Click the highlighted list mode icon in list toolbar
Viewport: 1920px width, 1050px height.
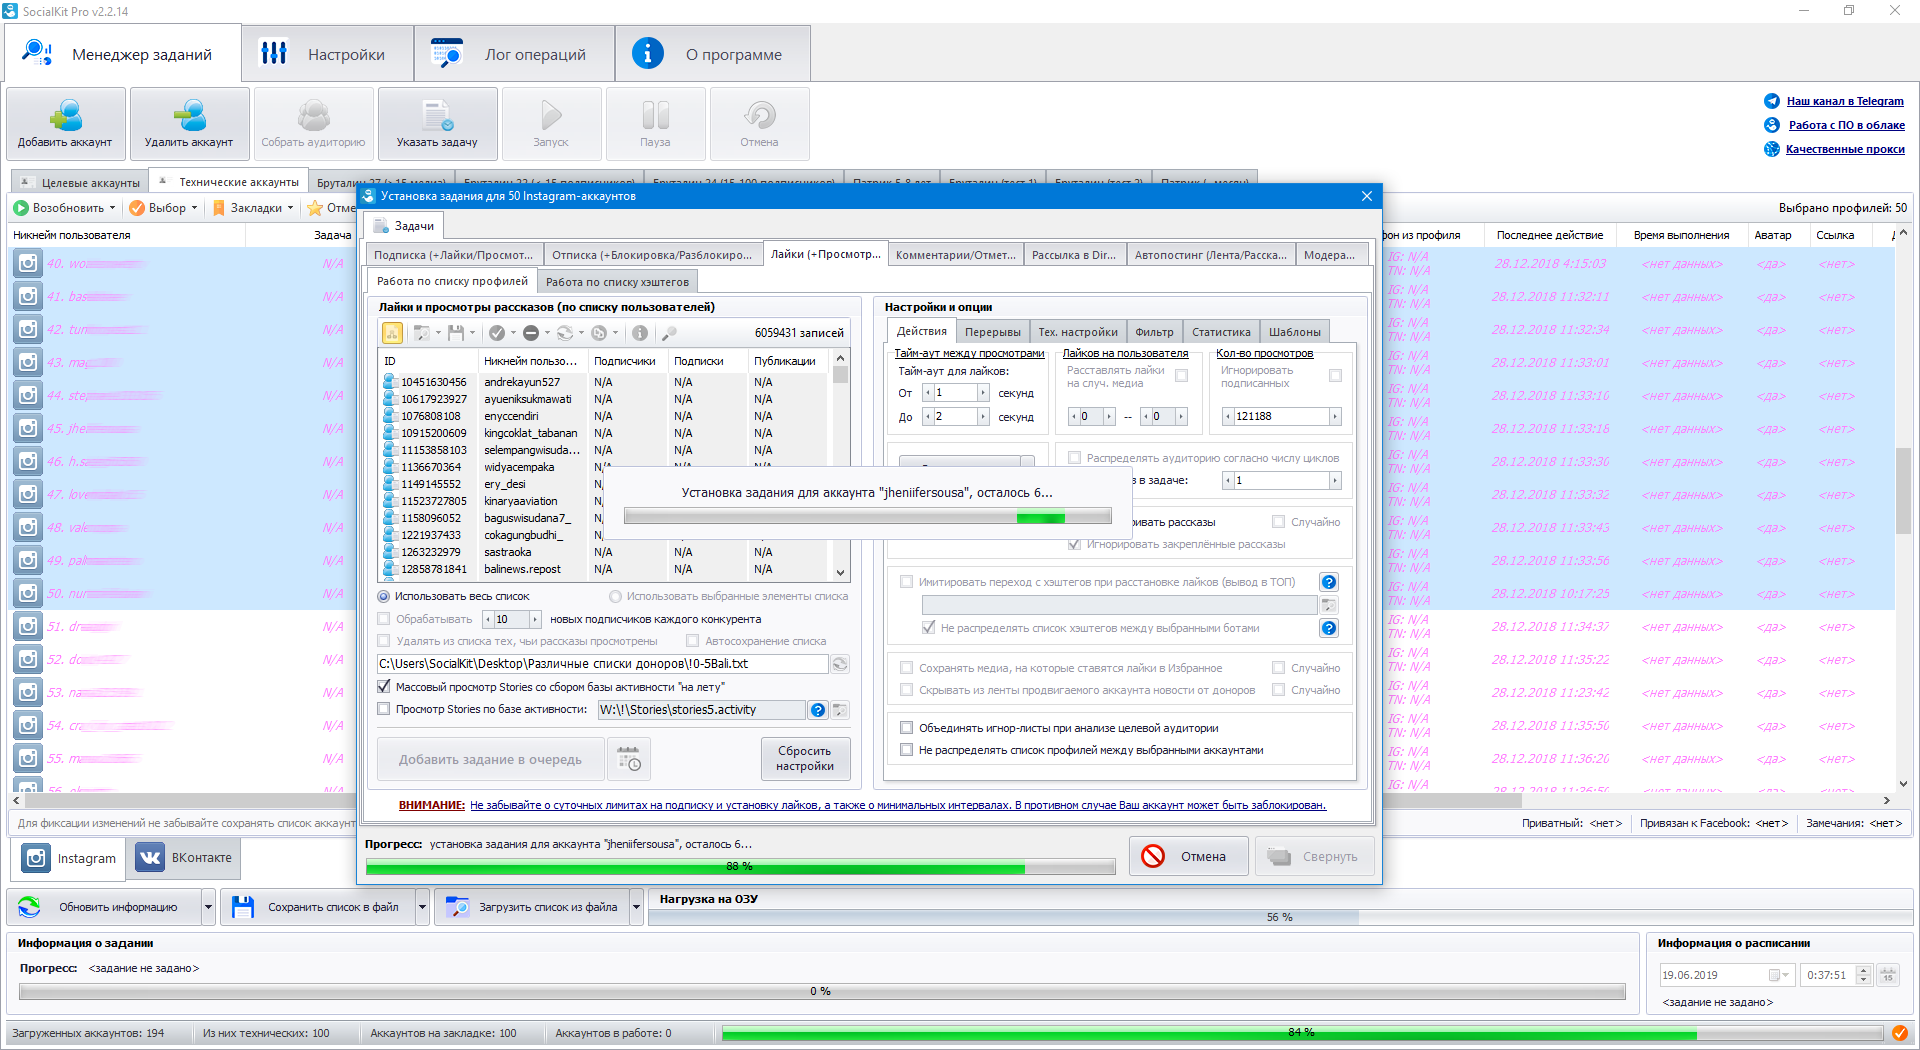click(x=392, y=333)
